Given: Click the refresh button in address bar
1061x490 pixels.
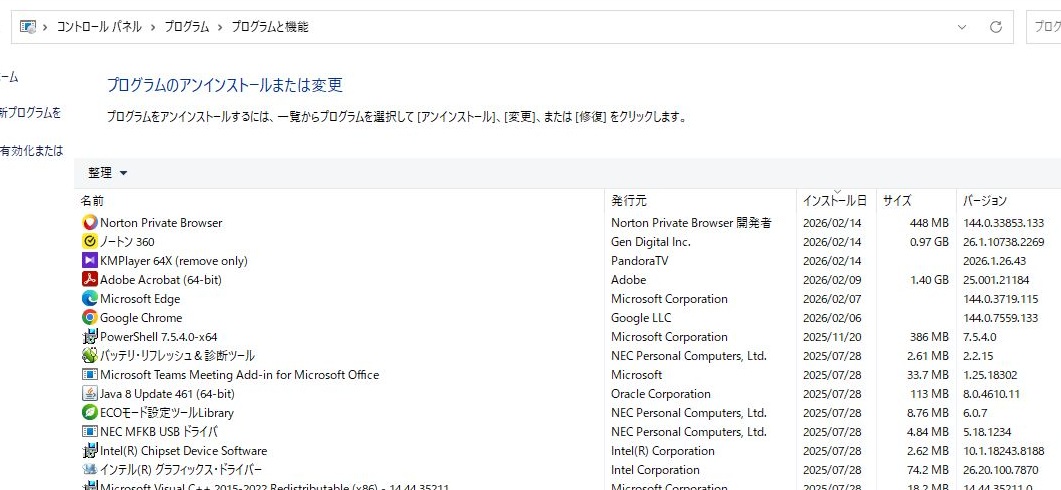Looking at the screenshot, I should click(995, 27).
